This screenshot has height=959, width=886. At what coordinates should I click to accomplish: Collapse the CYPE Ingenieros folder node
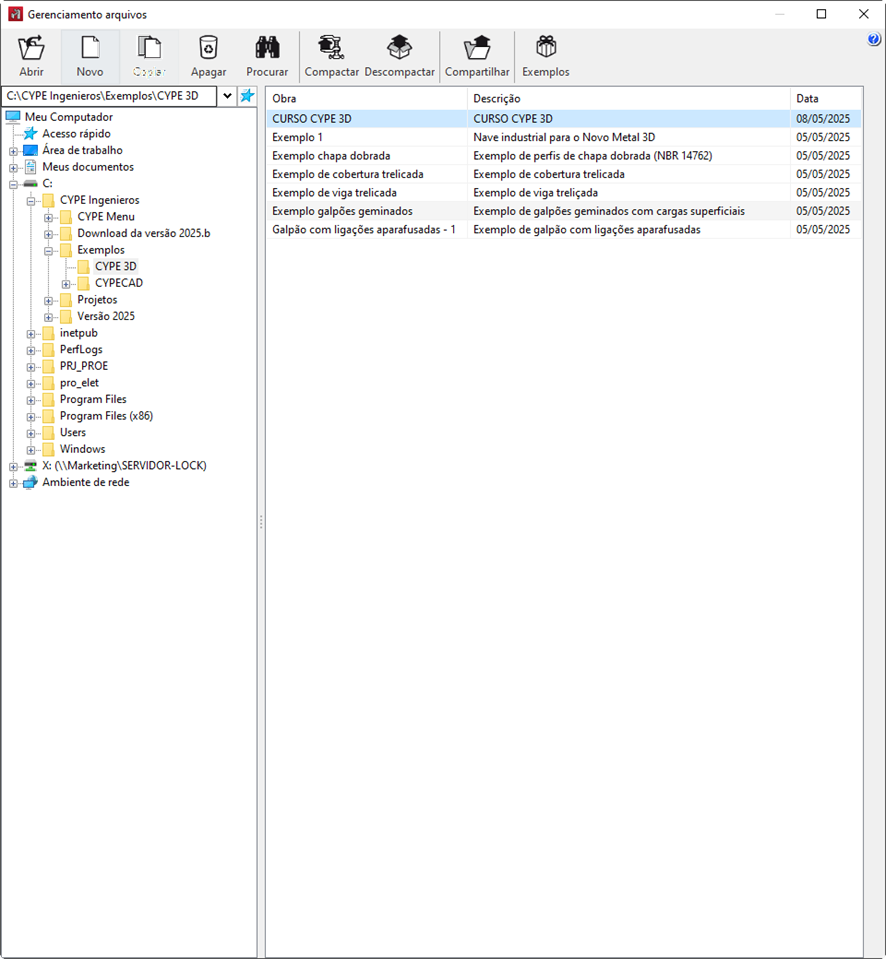coord(31,201)
